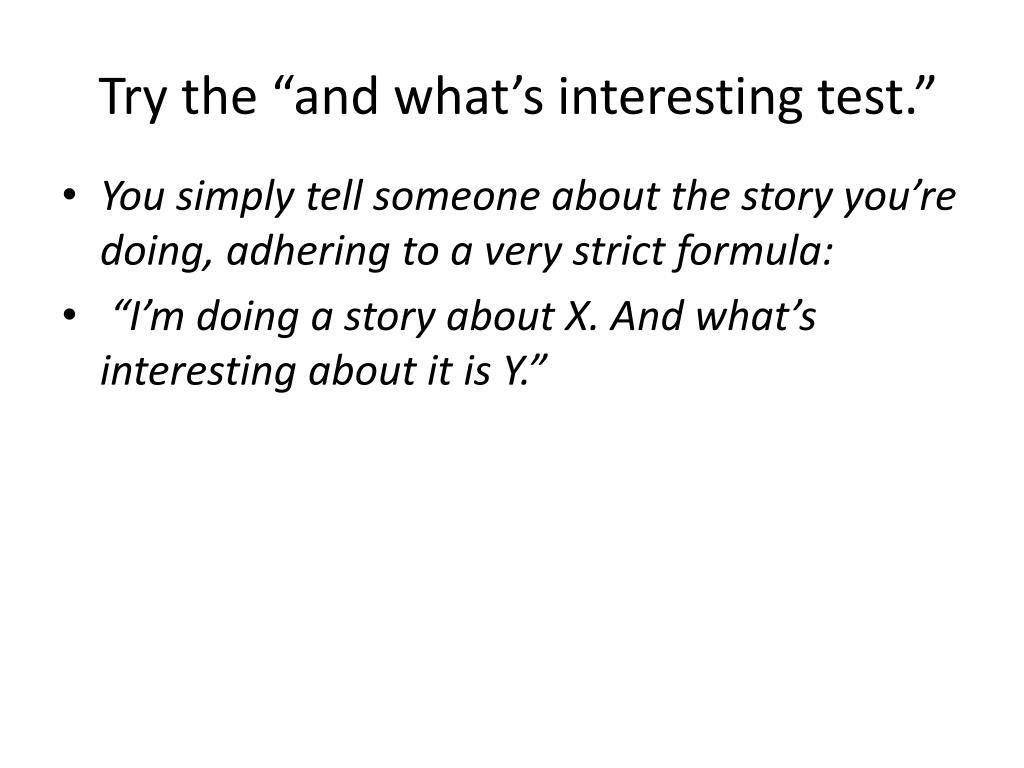The image size is (1024, 768).
Task: Click the word "strict" in the first bullet
Action: pyautogui.click(x=618, y=251)
